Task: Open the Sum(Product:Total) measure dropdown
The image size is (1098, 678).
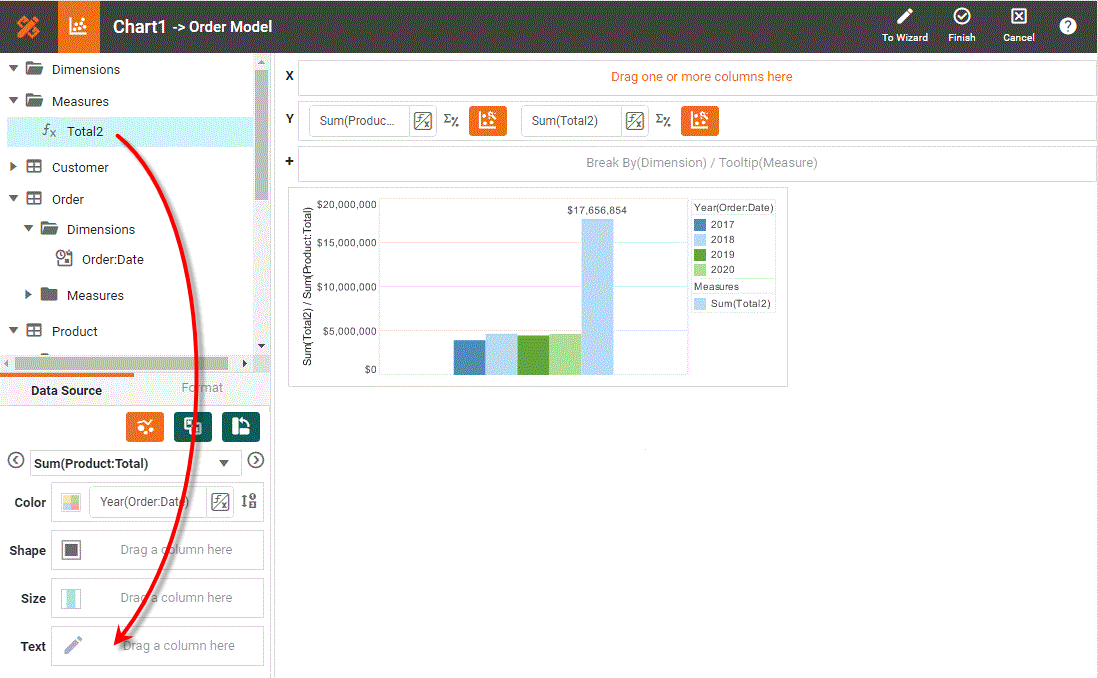Action: tap(224, 463)
